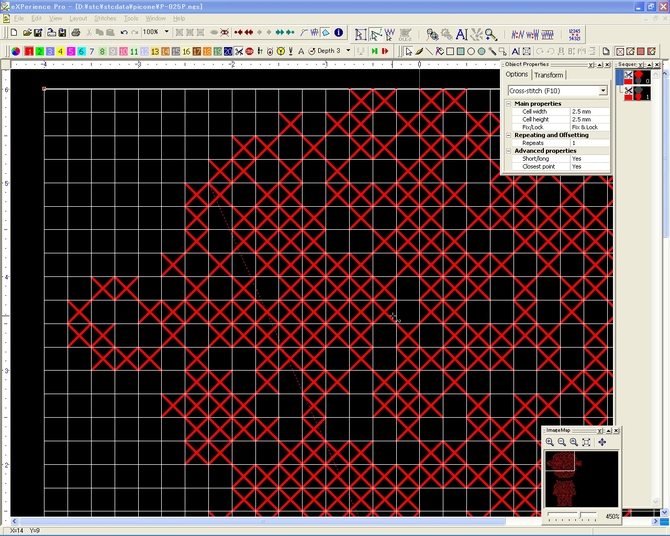Viewport: 670px width, 536px height.
Task: Click the small AI text tool icon
Action: click(516, 51)
